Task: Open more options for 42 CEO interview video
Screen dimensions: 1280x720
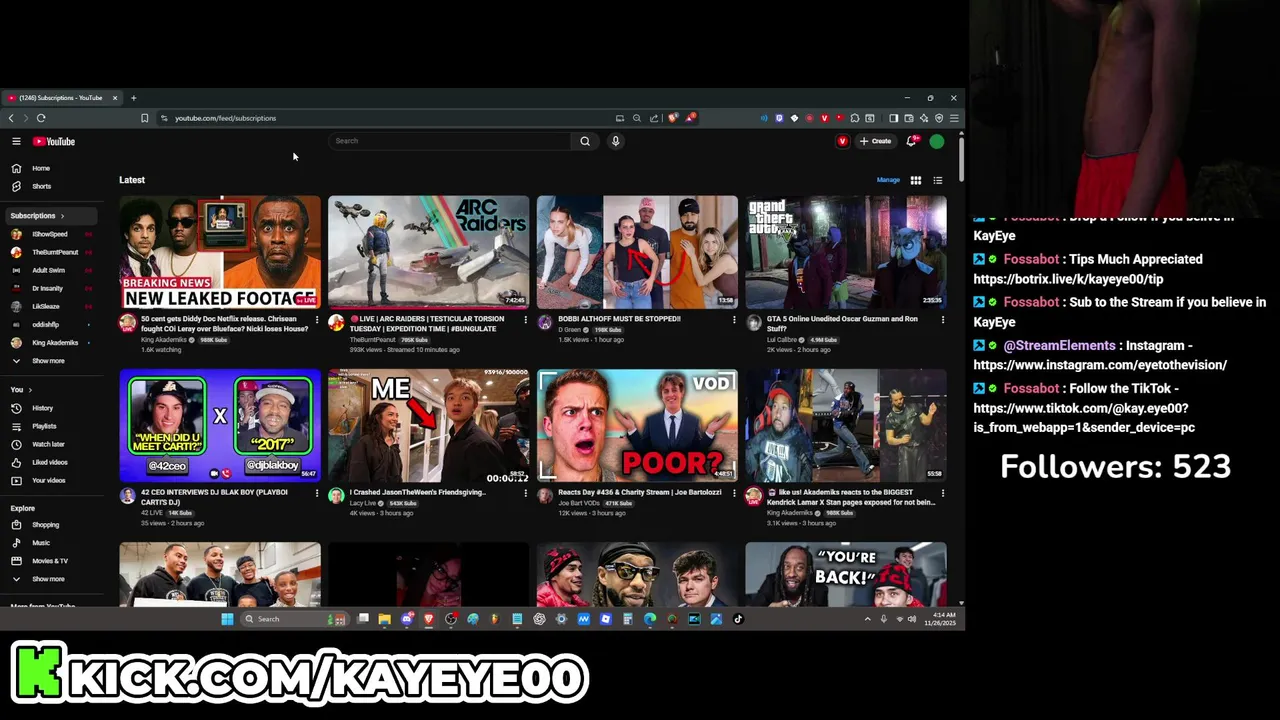Action: tap(317, 493)
